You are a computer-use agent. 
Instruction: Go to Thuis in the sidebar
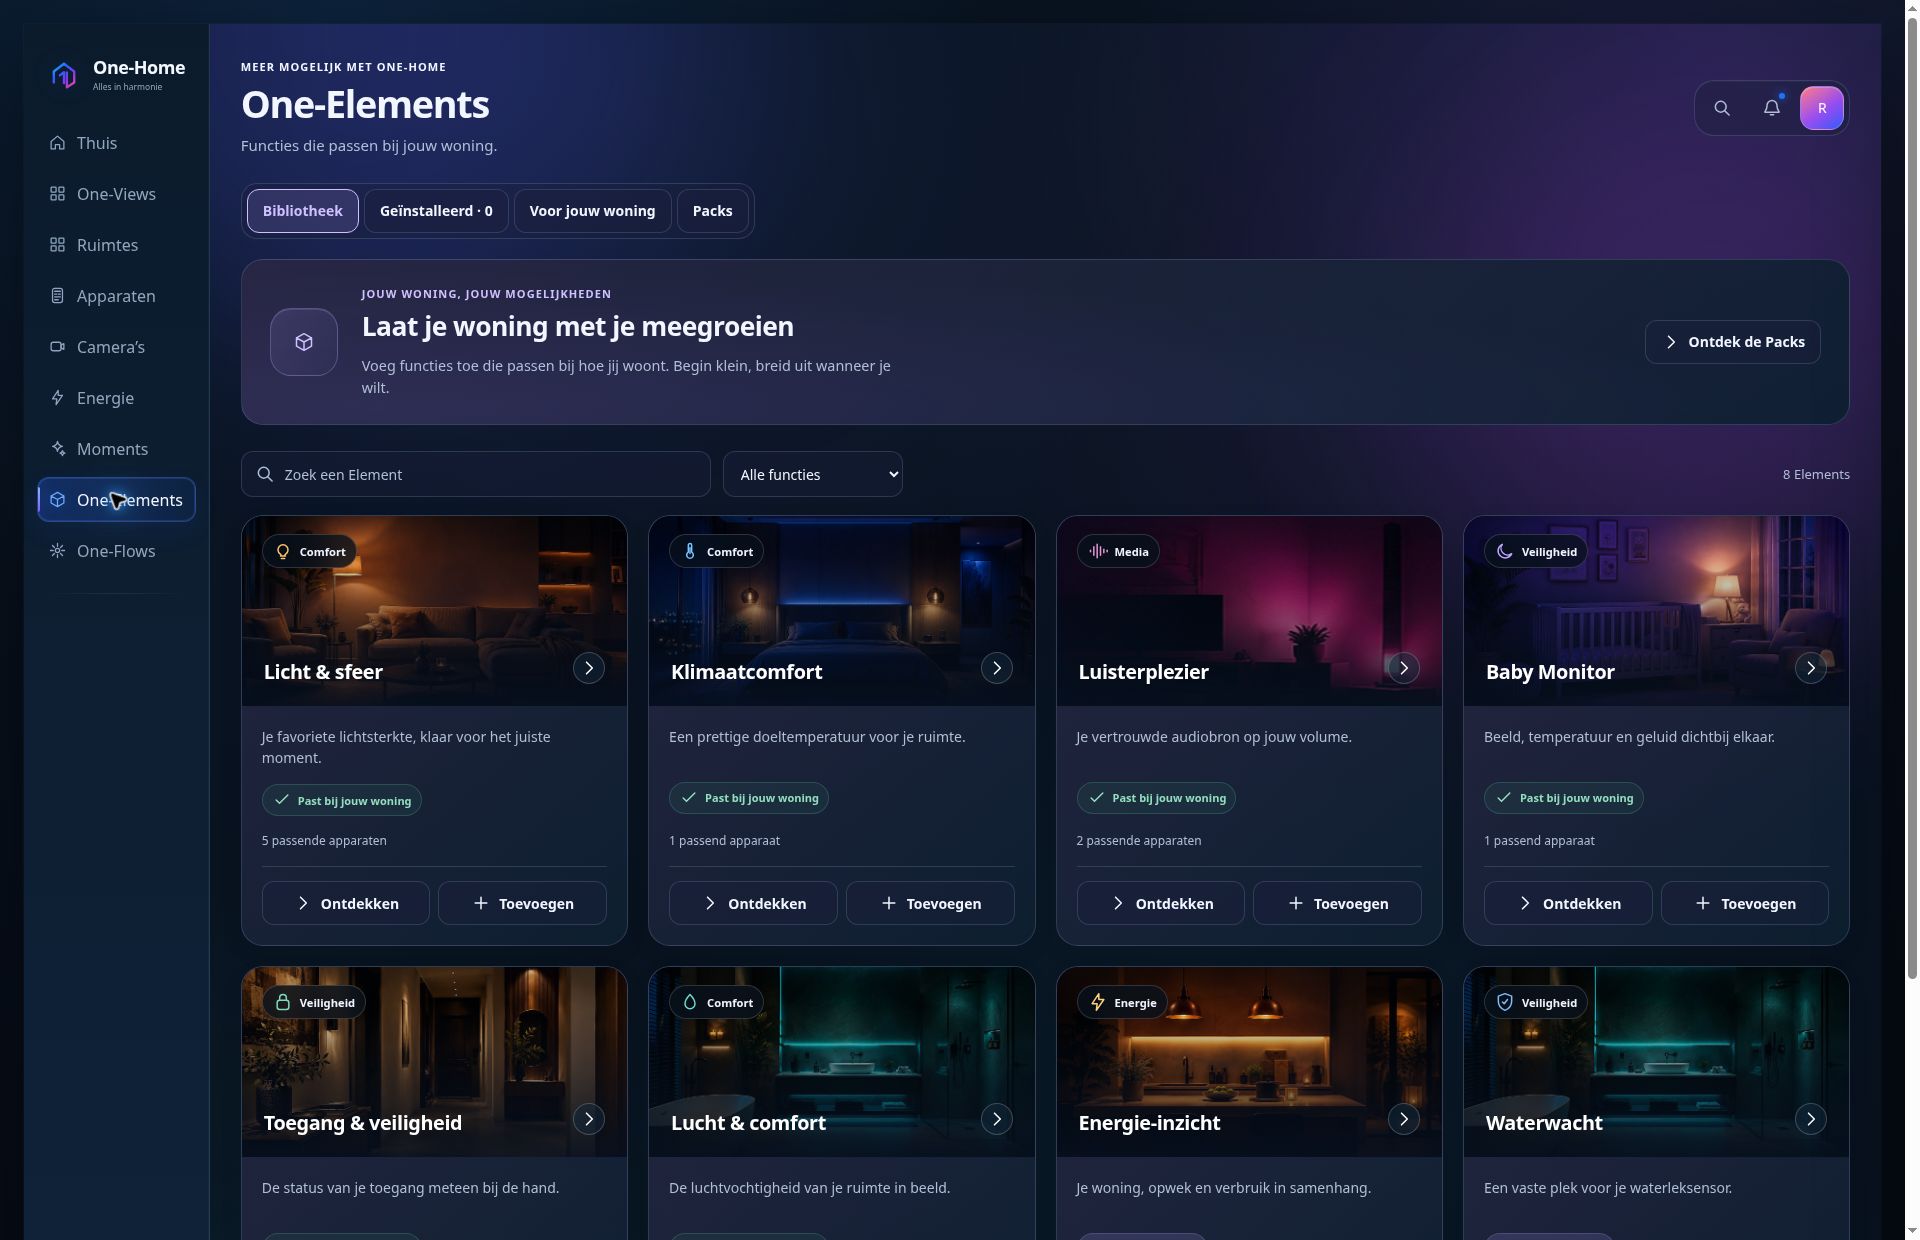[116, 143]
